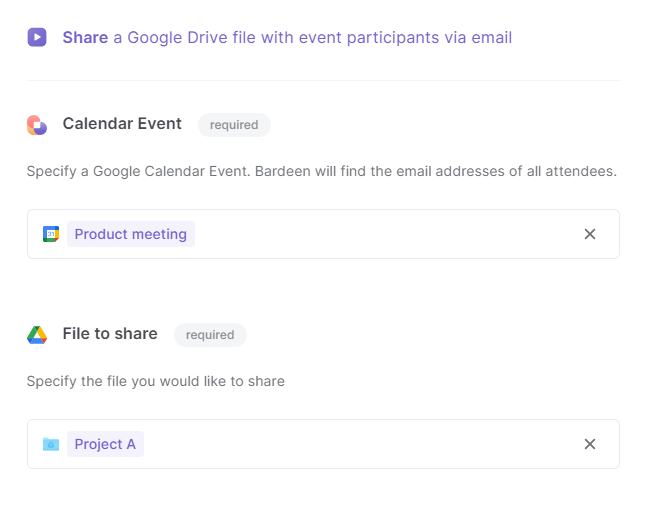This screenshot has height=531, width=652.
Task: Click the Bardeen logo next to Calendar Event
Action: (37, 125)
